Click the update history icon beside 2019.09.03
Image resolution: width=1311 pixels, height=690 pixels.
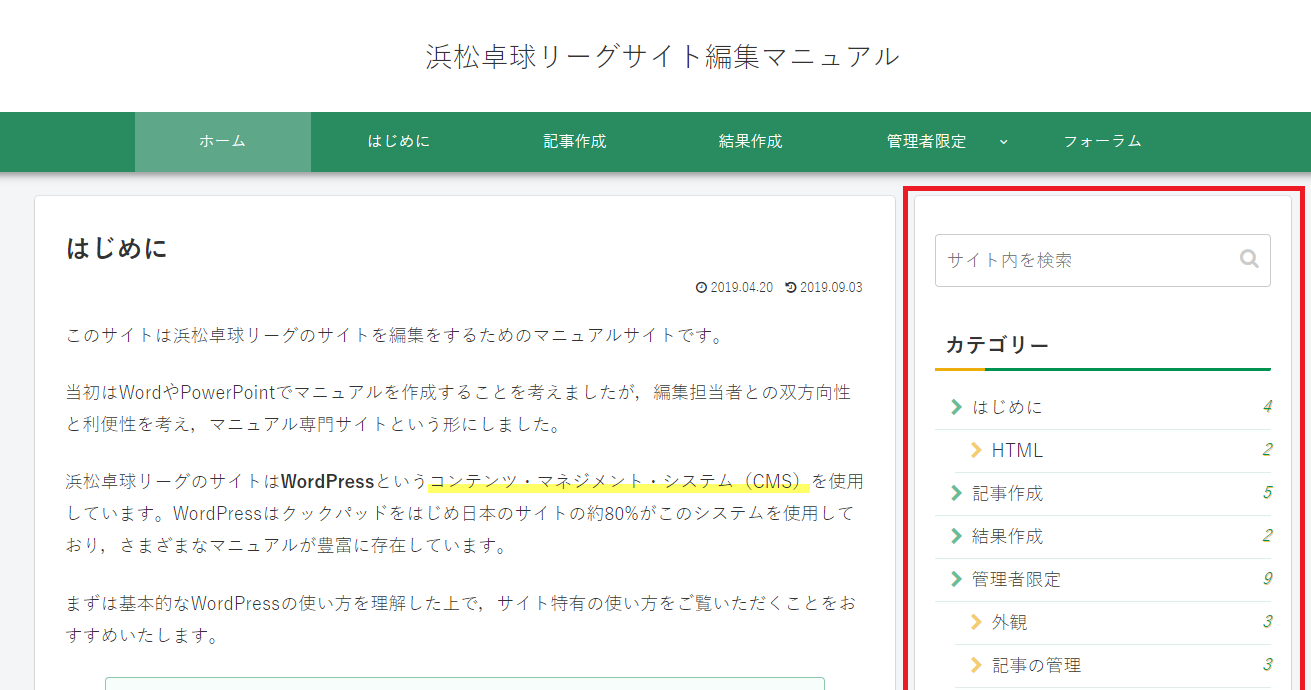tap(791, 288)
